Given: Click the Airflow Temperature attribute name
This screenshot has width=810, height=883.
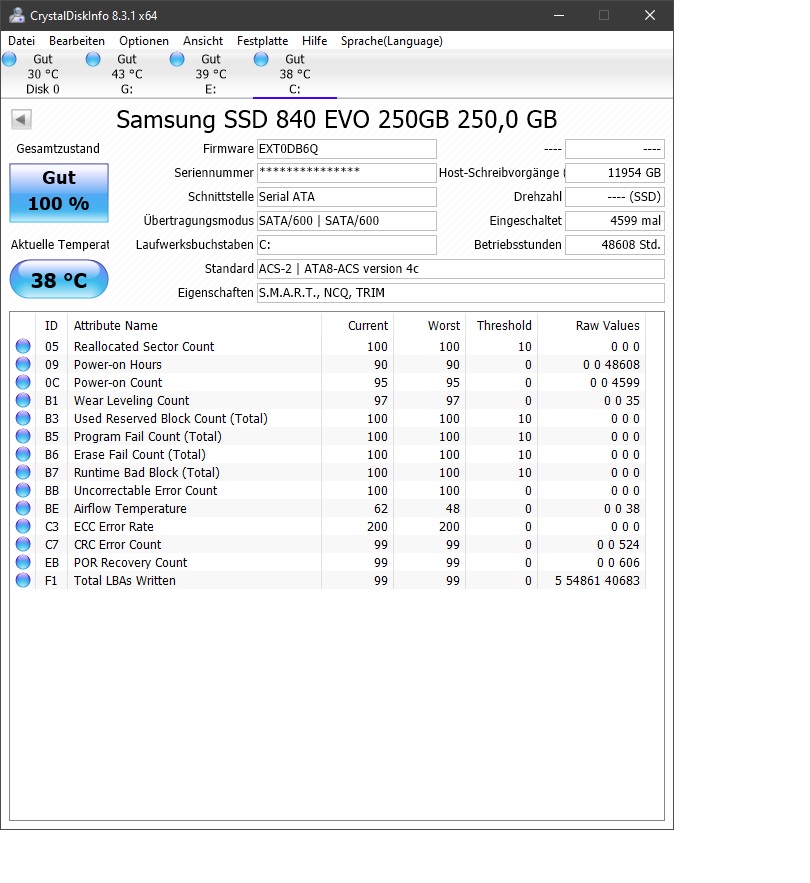Looking at the screenshot, I should click(130, 509).
